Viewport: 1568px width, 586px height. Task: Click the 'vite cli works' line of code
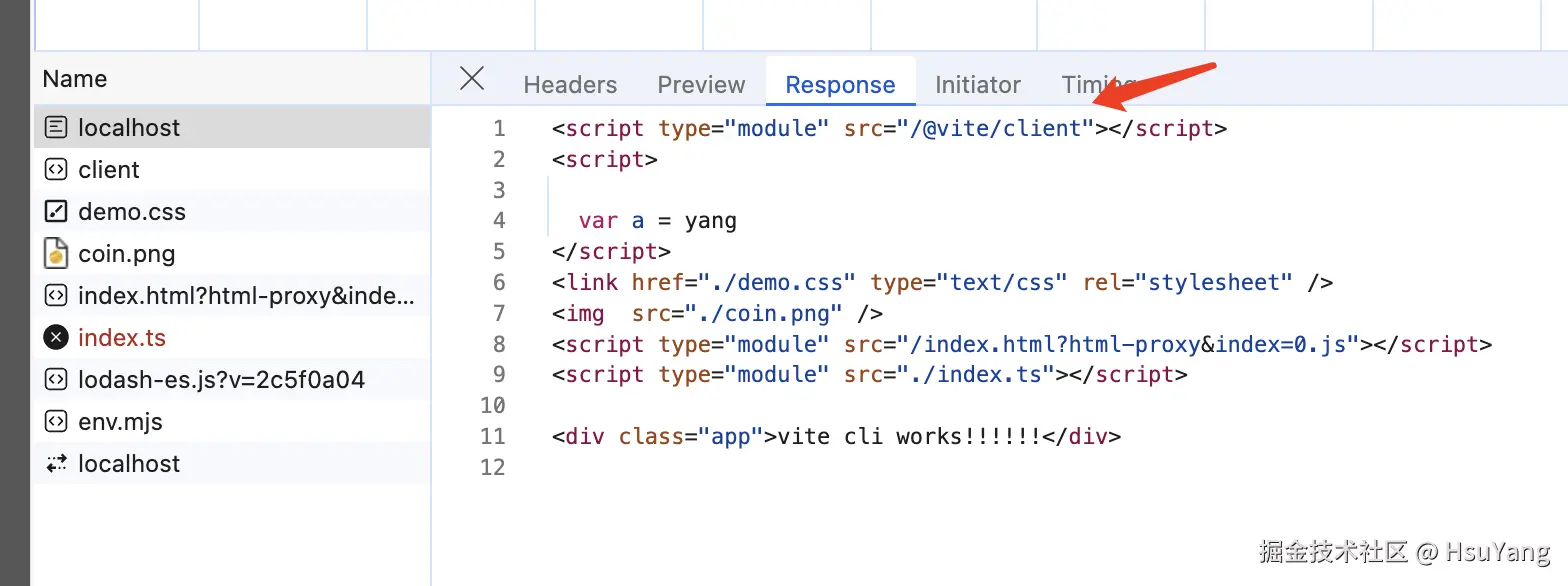pyautogui.click(x=836, y=437)
